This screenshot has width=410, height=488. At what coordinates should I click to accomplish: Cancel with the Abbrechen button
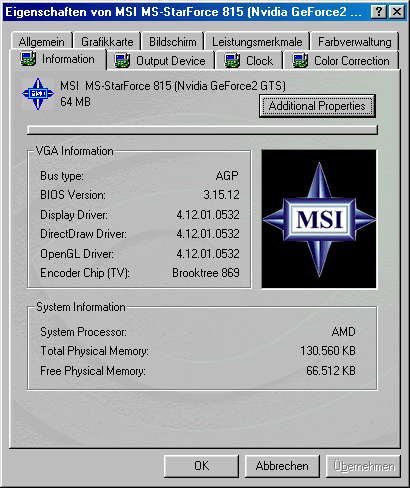pos(282,466)
